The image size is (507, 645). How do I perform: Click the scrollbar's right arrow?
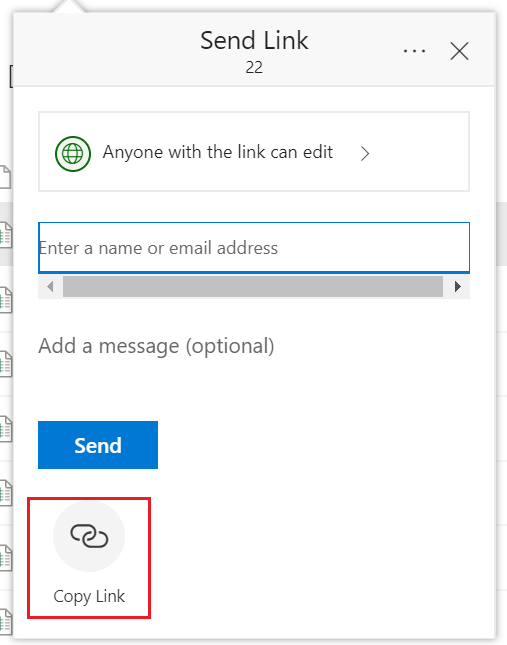(457, 286)
